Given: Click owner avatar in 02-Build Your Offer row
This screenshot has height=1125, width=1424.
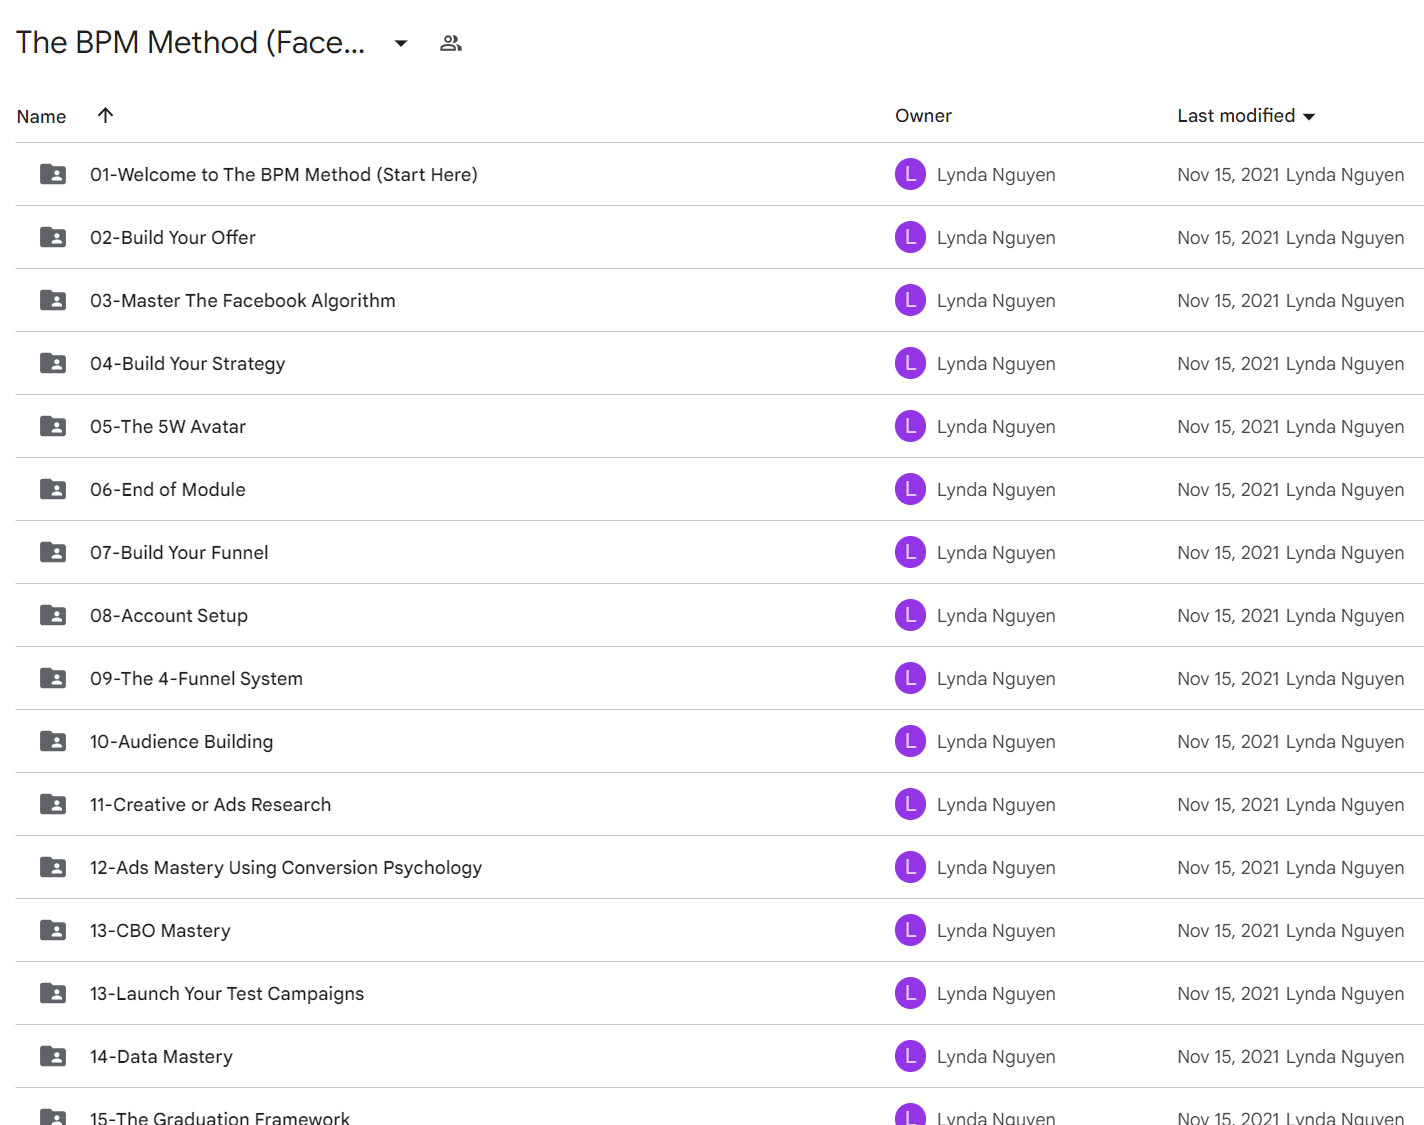Looking at the screenshot, I should [x=910, y=237].
